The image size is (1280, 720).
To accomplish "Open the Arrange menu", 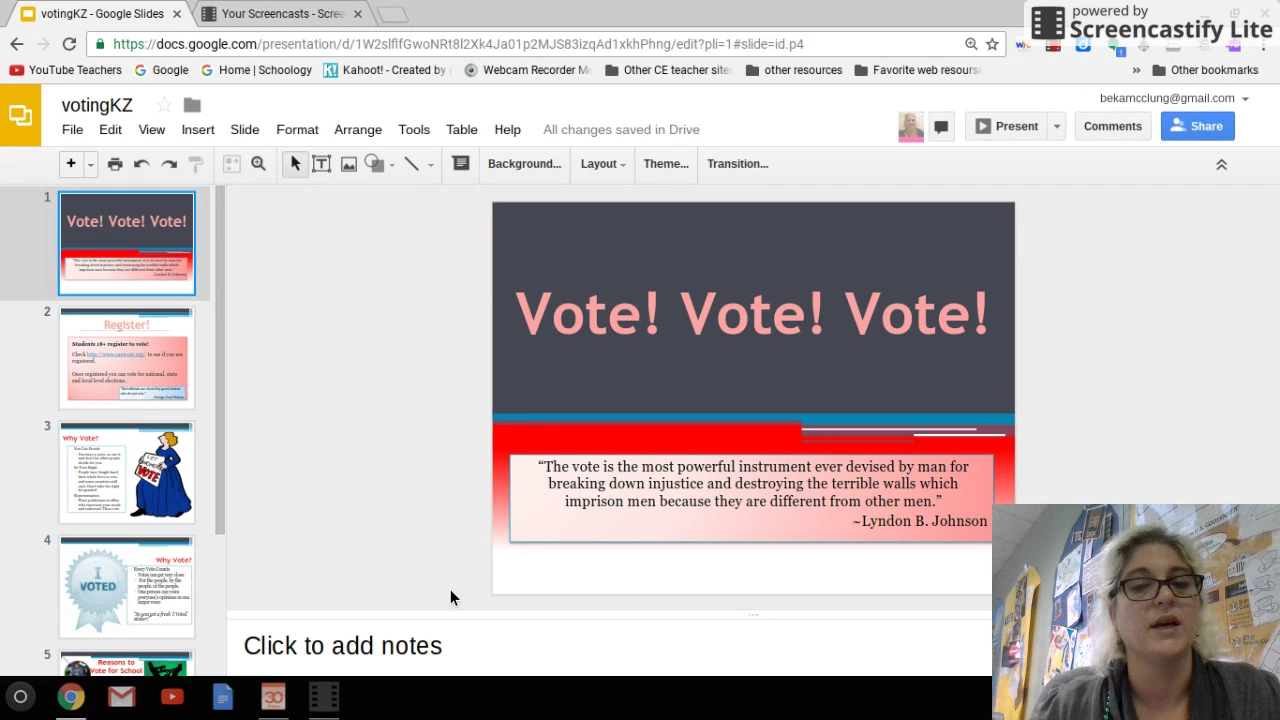I will coord(358,130).
